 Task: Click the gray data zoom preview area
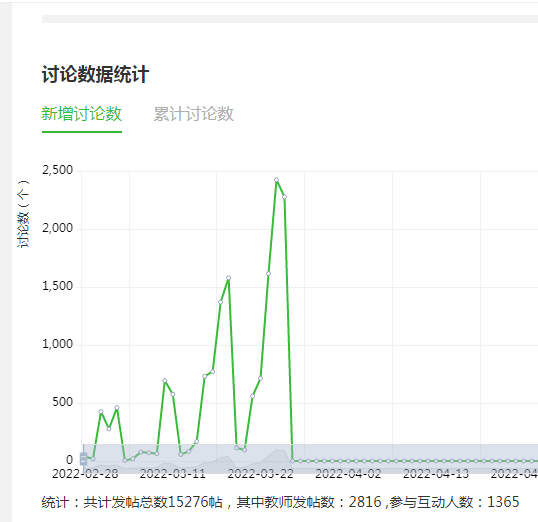point(311,459)
